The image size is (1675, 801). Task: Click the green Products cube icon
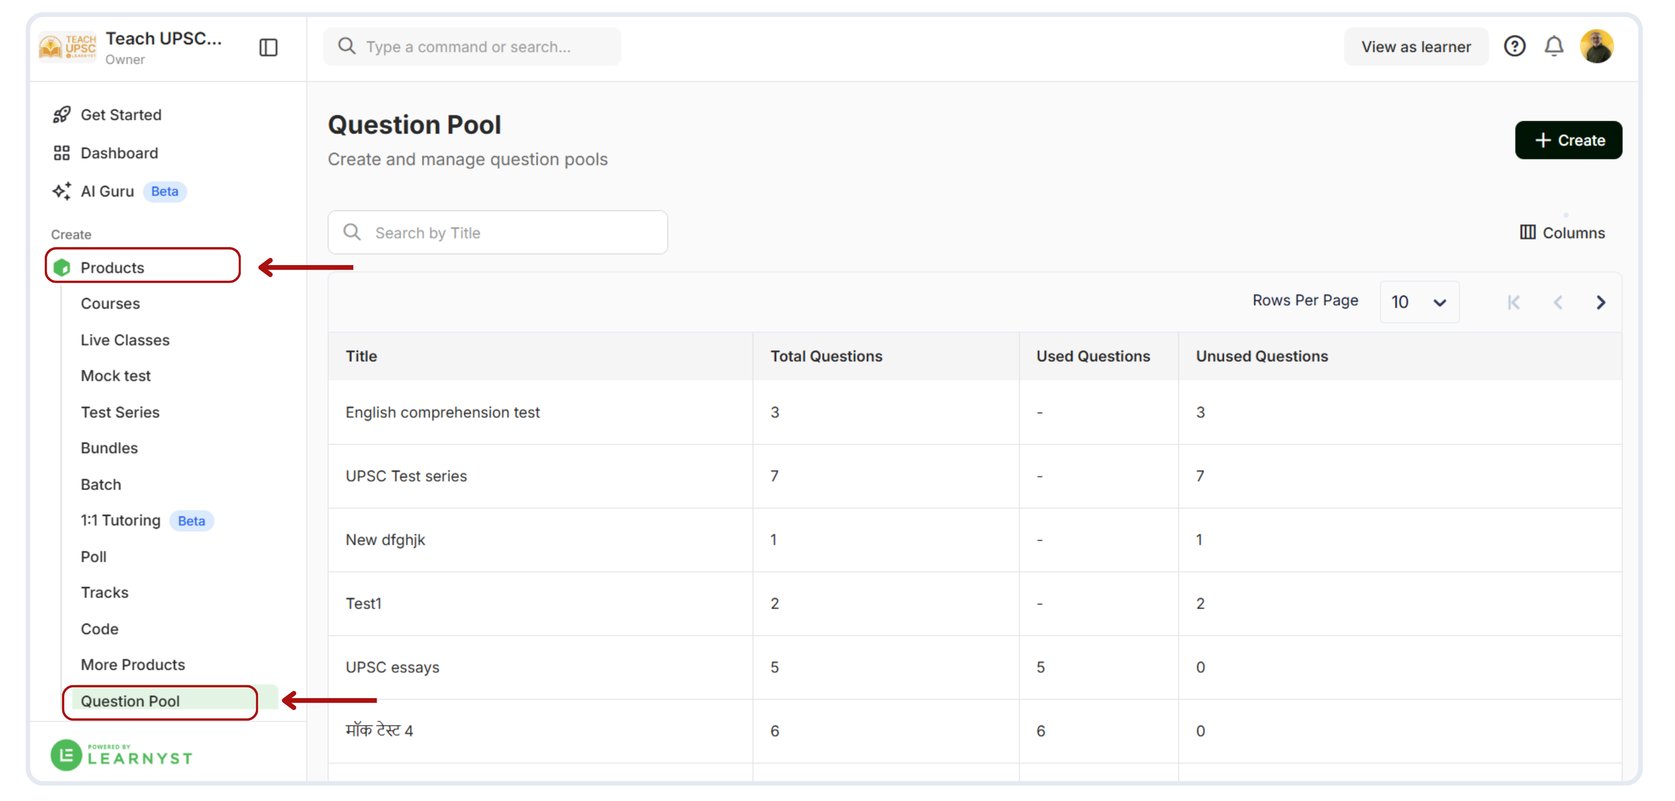coord(62,268)
